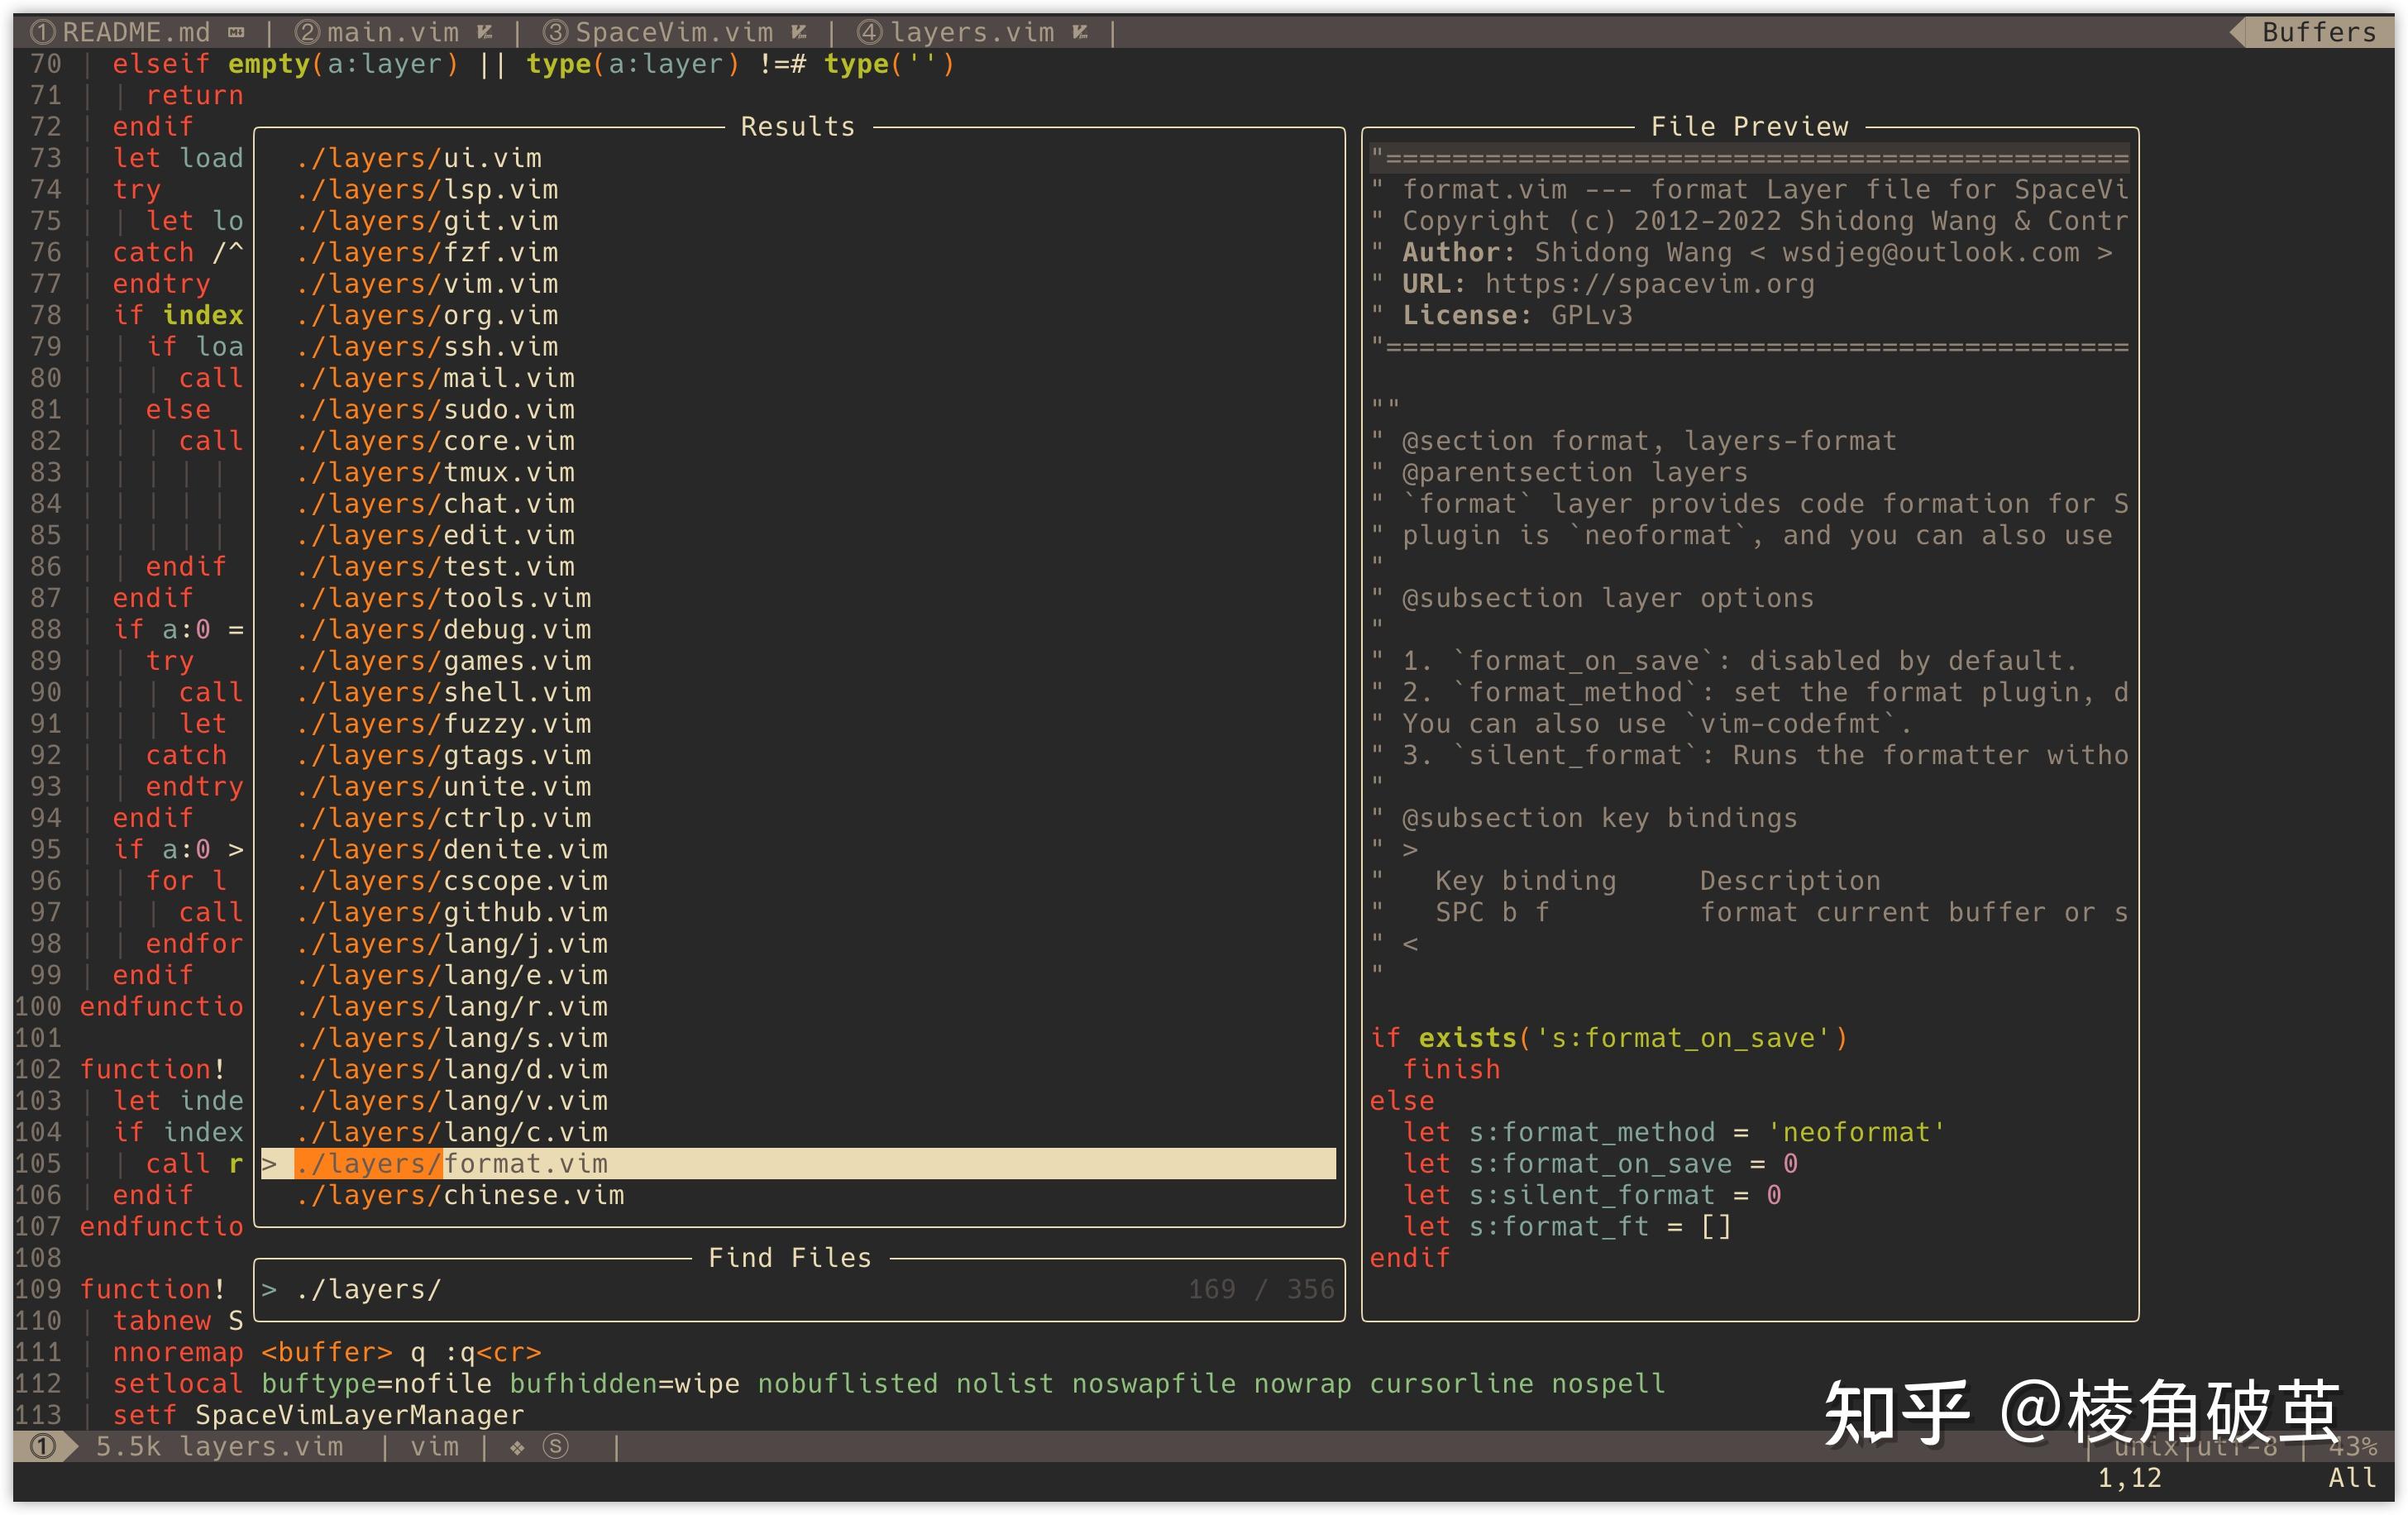The width and height of the screenshot is (2408, 1515).
Task: Click the vim icon next to SpaceVim.vim tab
Action: [799, 33]
